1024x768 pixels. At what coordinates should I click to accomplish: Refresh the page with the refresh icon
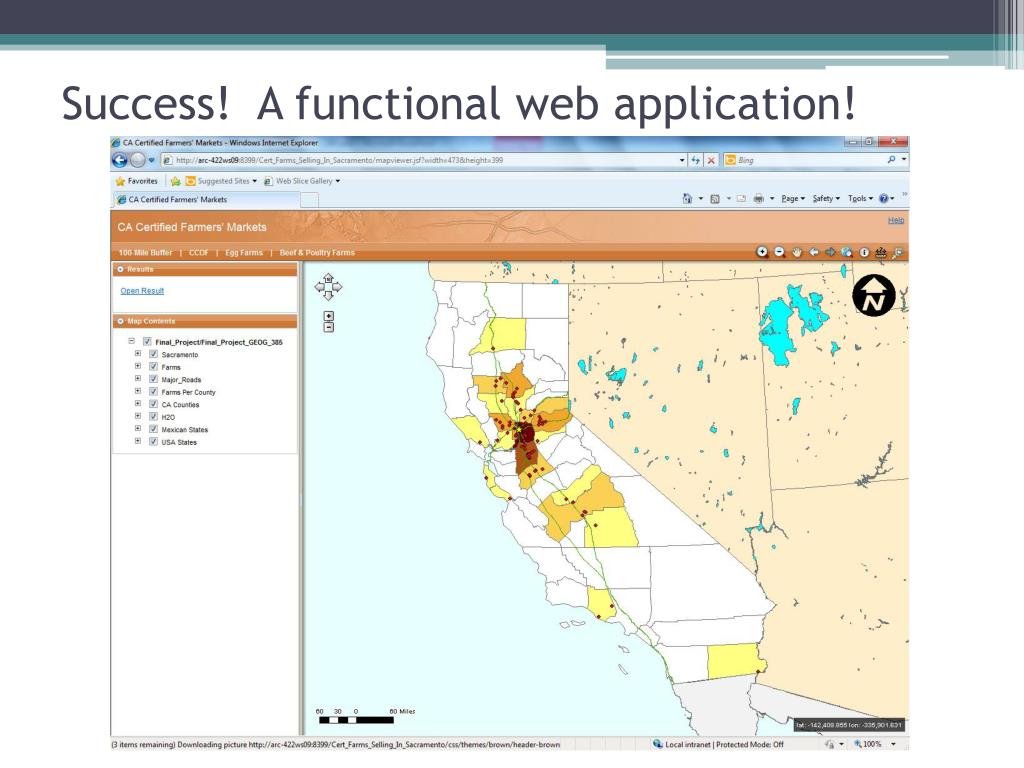[x=696, y=160]
